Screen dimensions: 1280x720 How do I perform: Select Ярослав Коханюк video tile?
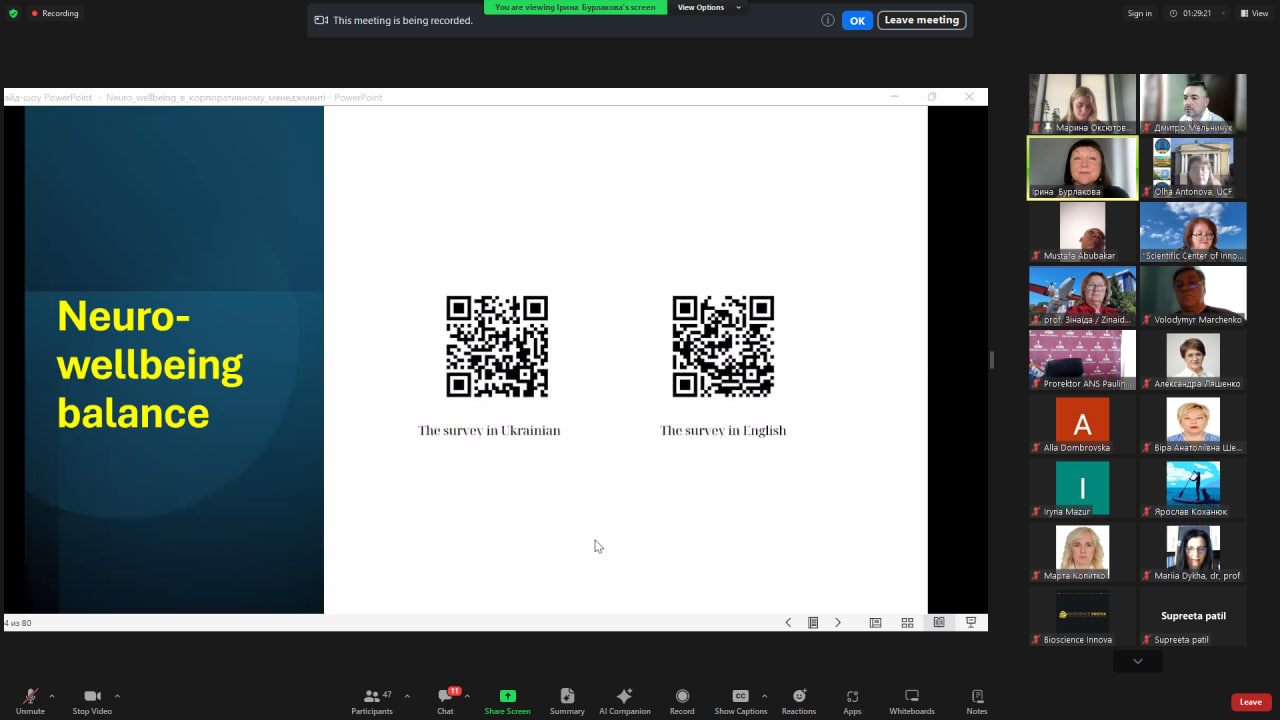click(x=1193, y=488)
